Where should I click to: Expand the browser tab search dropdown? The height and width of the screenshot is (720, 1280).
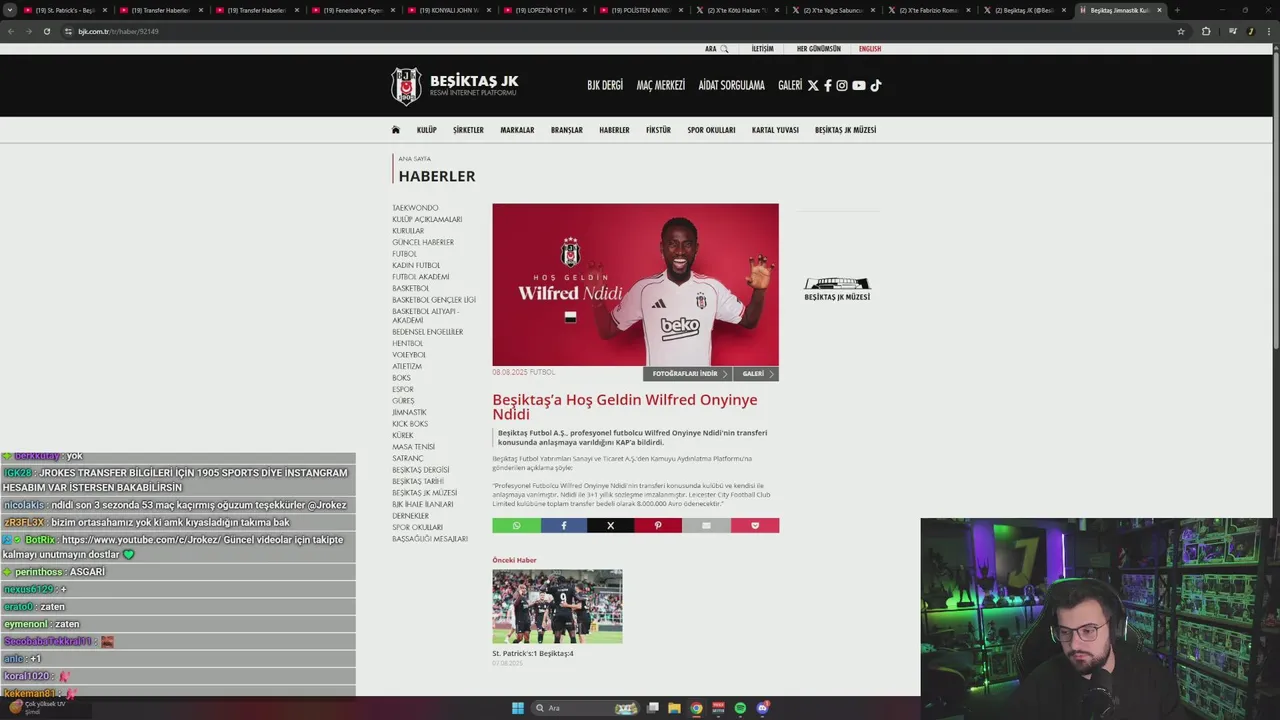coord(10,10)
